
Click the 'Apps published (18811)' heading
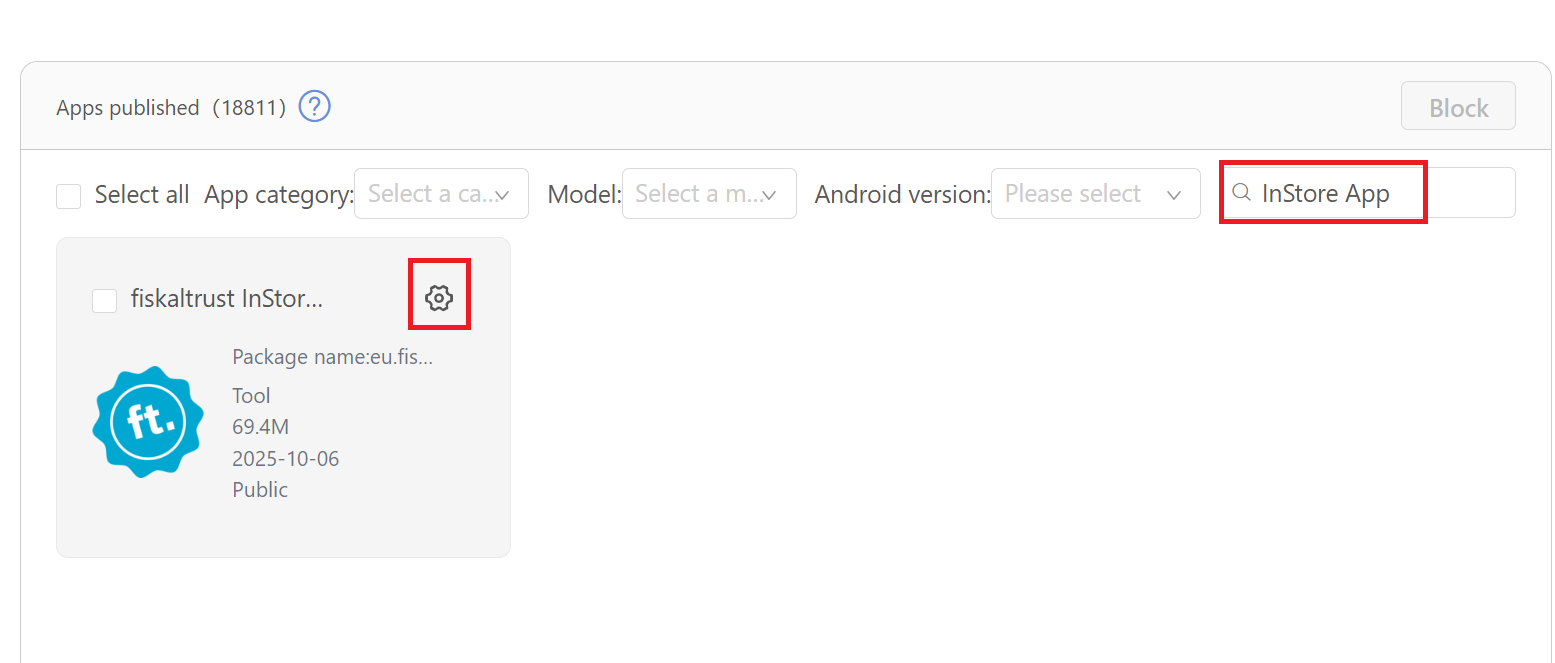click(171, 107)
